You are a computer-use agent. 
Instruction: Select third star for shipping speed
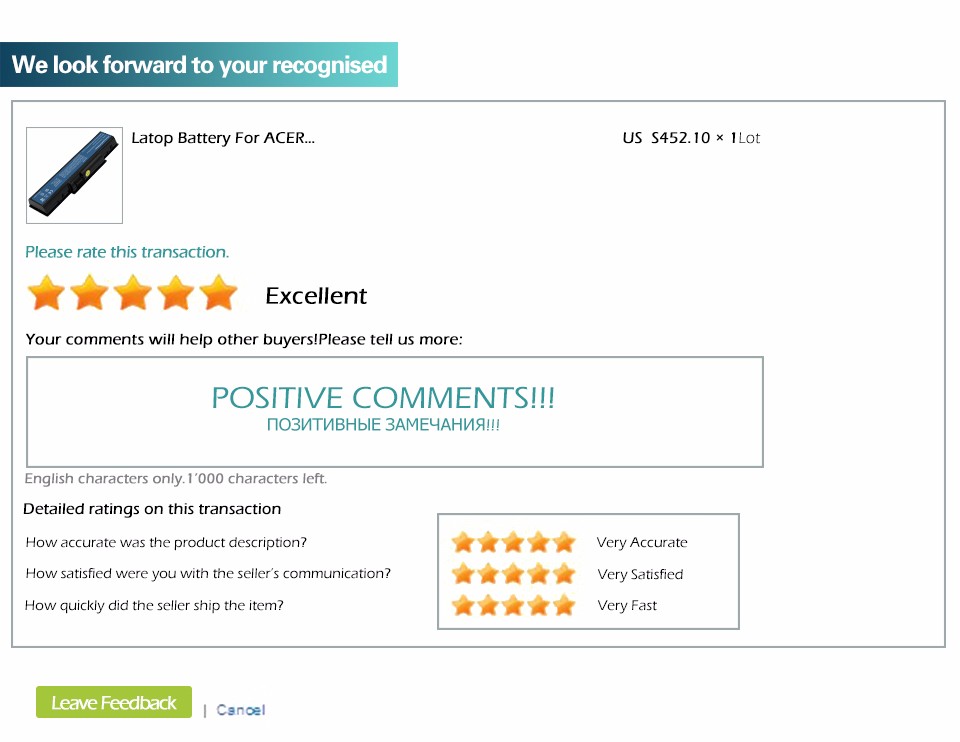pos(513,605)
